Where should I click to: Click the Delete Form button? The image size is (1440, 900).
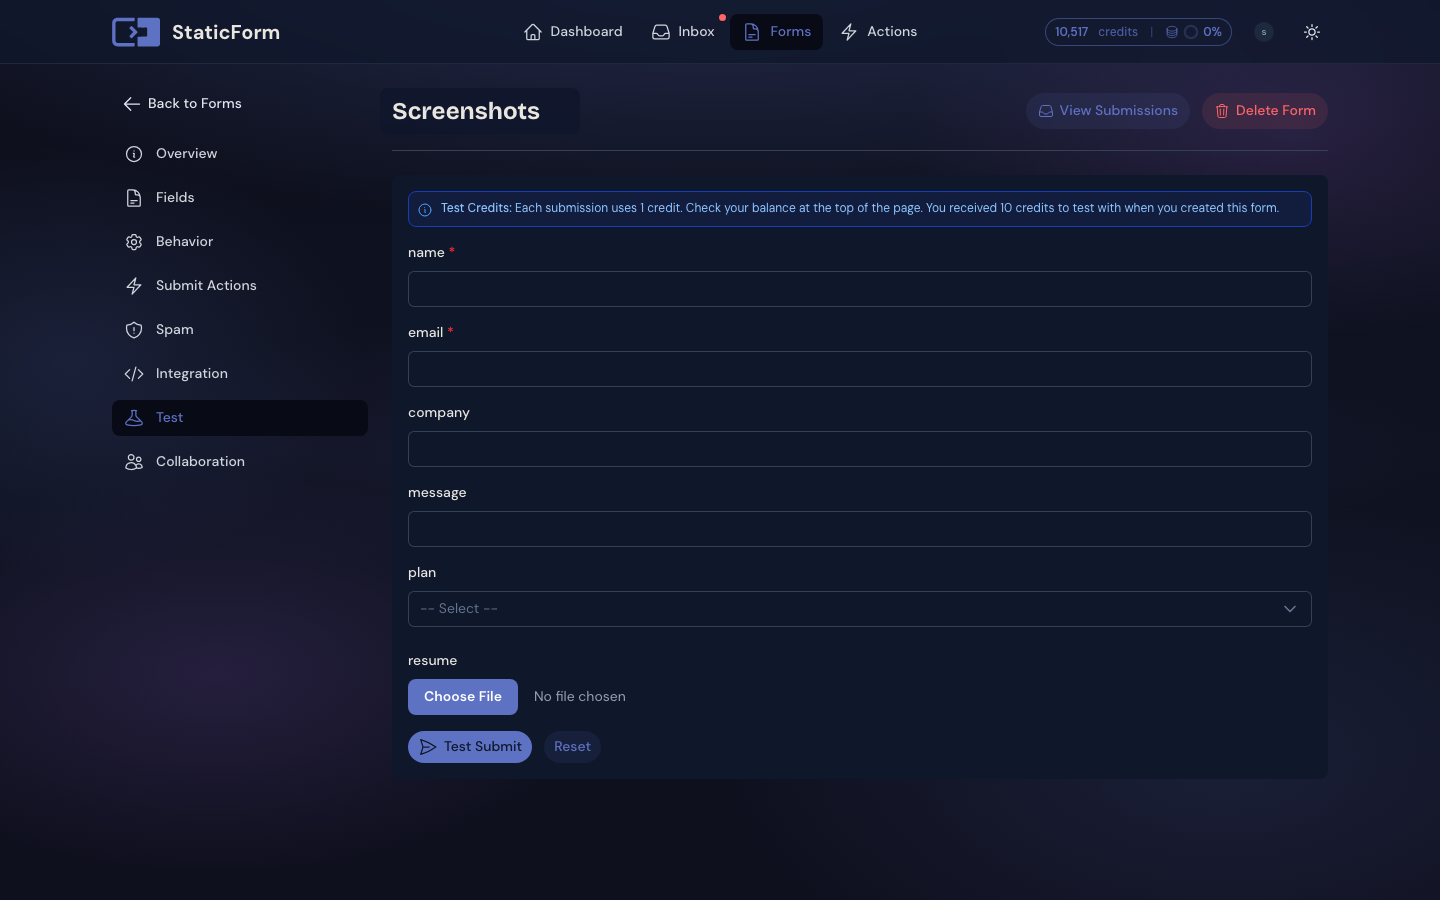coord(1265,111)
